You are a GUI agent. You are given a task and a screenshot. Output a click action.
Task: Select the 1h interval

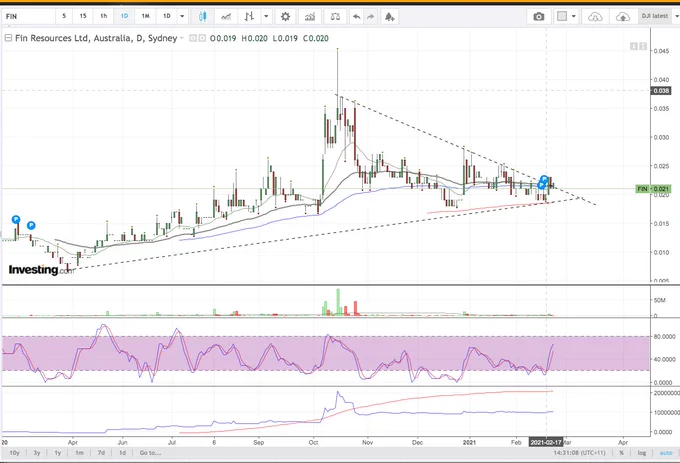click(104, 16)
